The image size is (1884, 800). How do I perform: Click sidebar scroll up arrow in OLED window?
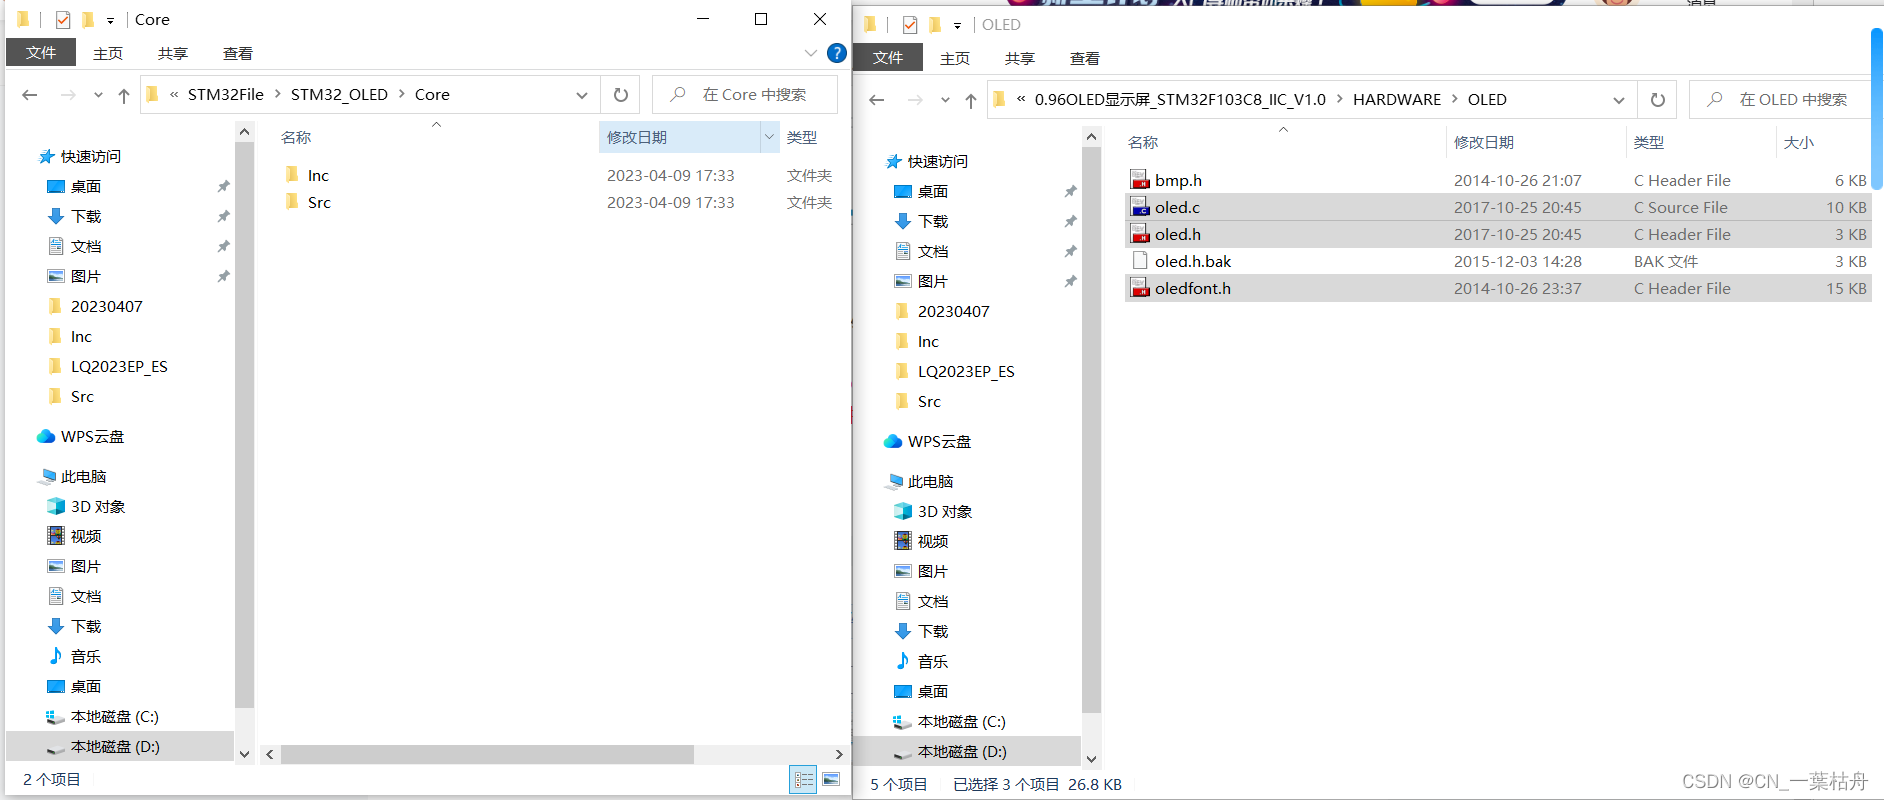[1091, 136]
